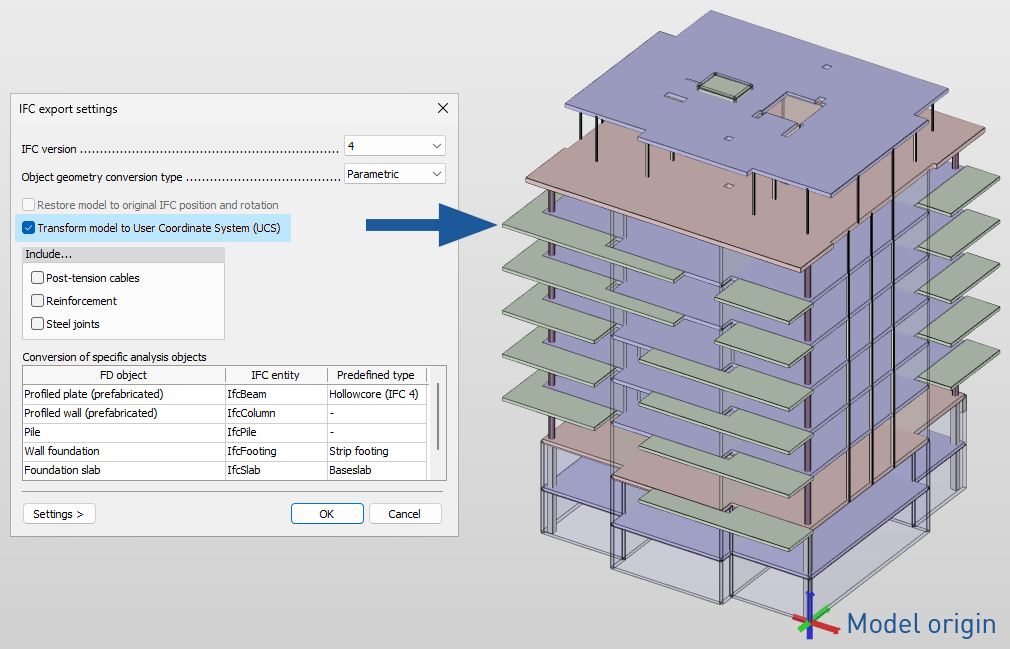Click the Hollowcore (IFC 4) cell
1010x649 pixels.
click(x=376, y=394)
